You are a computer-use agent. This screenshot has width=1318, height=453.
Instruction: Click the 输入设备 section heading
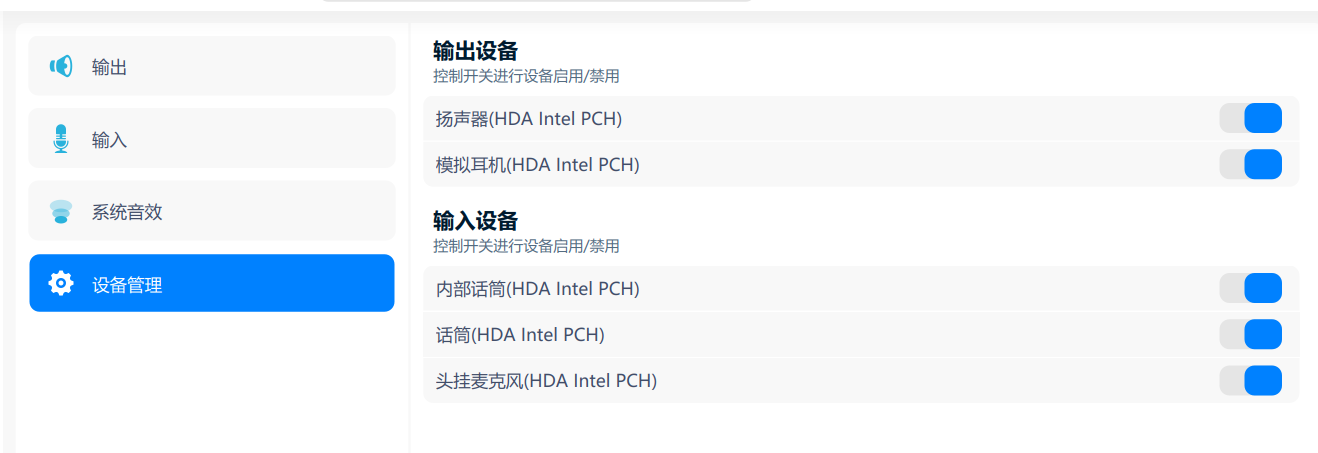pyautogui.click(x=475, y=221)
